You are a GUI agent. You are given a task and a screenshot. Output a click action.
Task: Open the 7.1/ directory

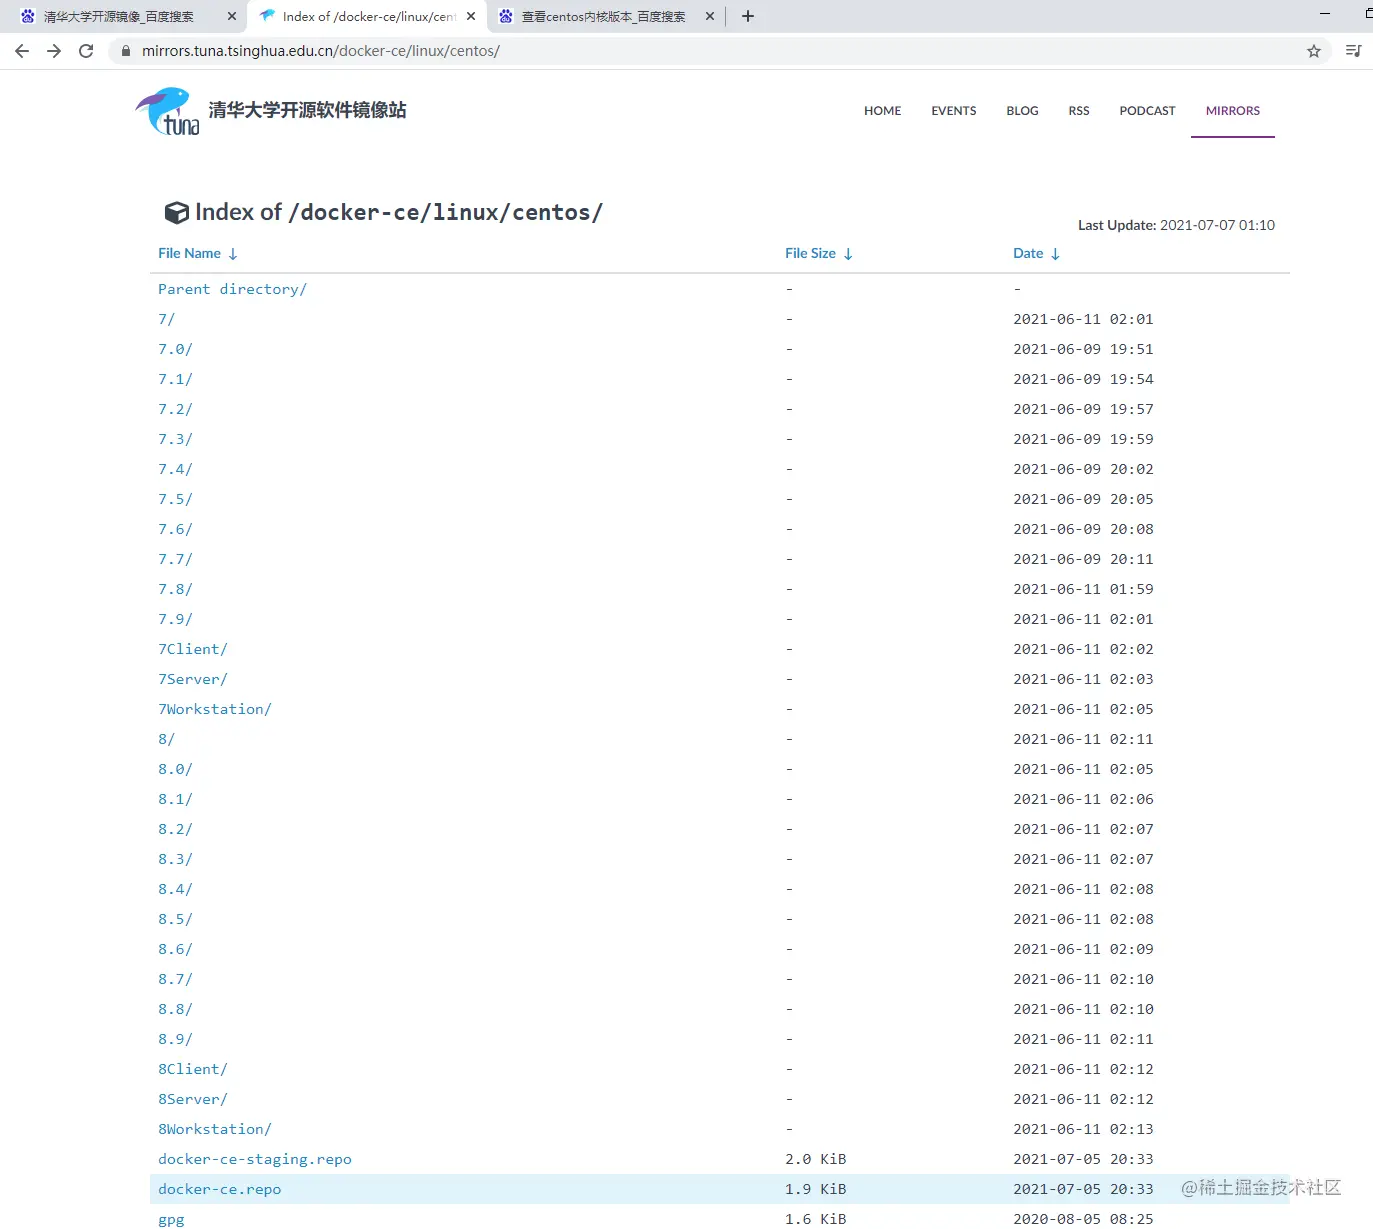(x=175, y=379)
